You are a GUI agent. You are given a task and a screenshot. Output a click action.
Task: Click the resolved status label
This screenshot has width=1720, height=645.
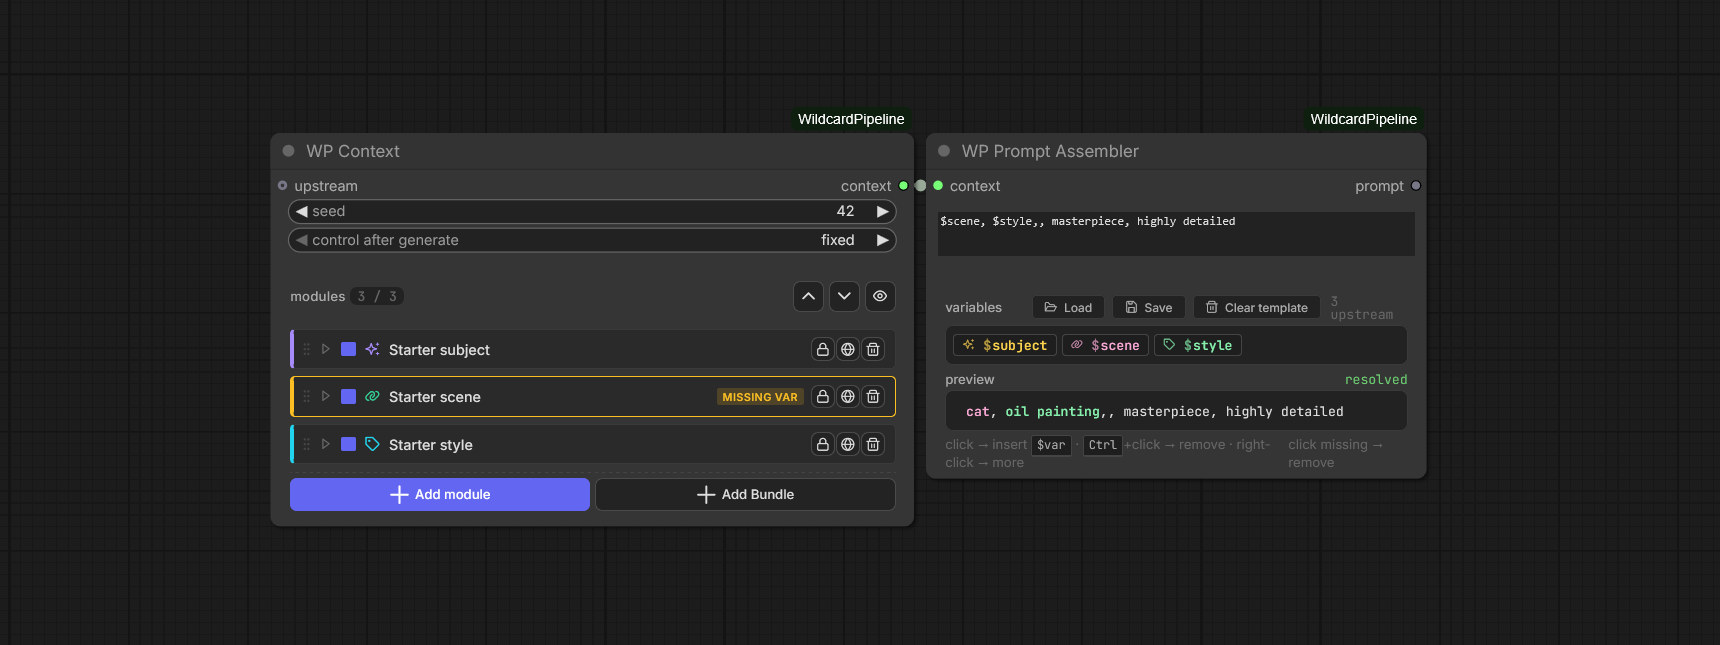point(1376,379)
